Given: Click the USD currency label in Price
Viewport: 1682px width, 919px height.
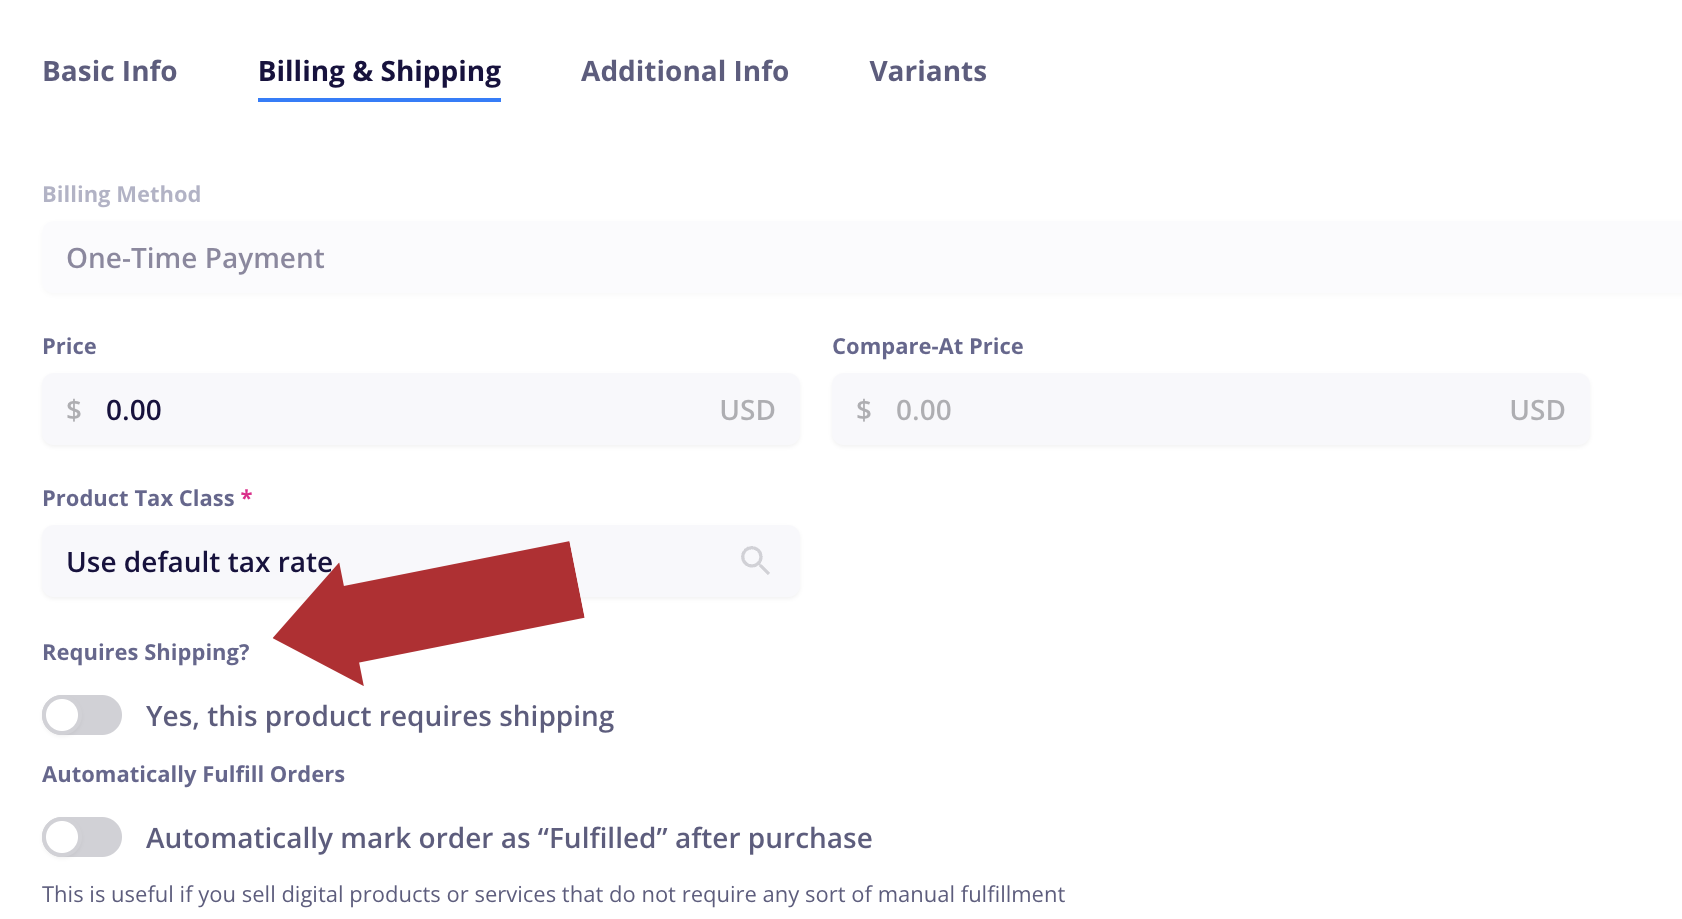Looking at the screenshot, I should tap(747, 410).
